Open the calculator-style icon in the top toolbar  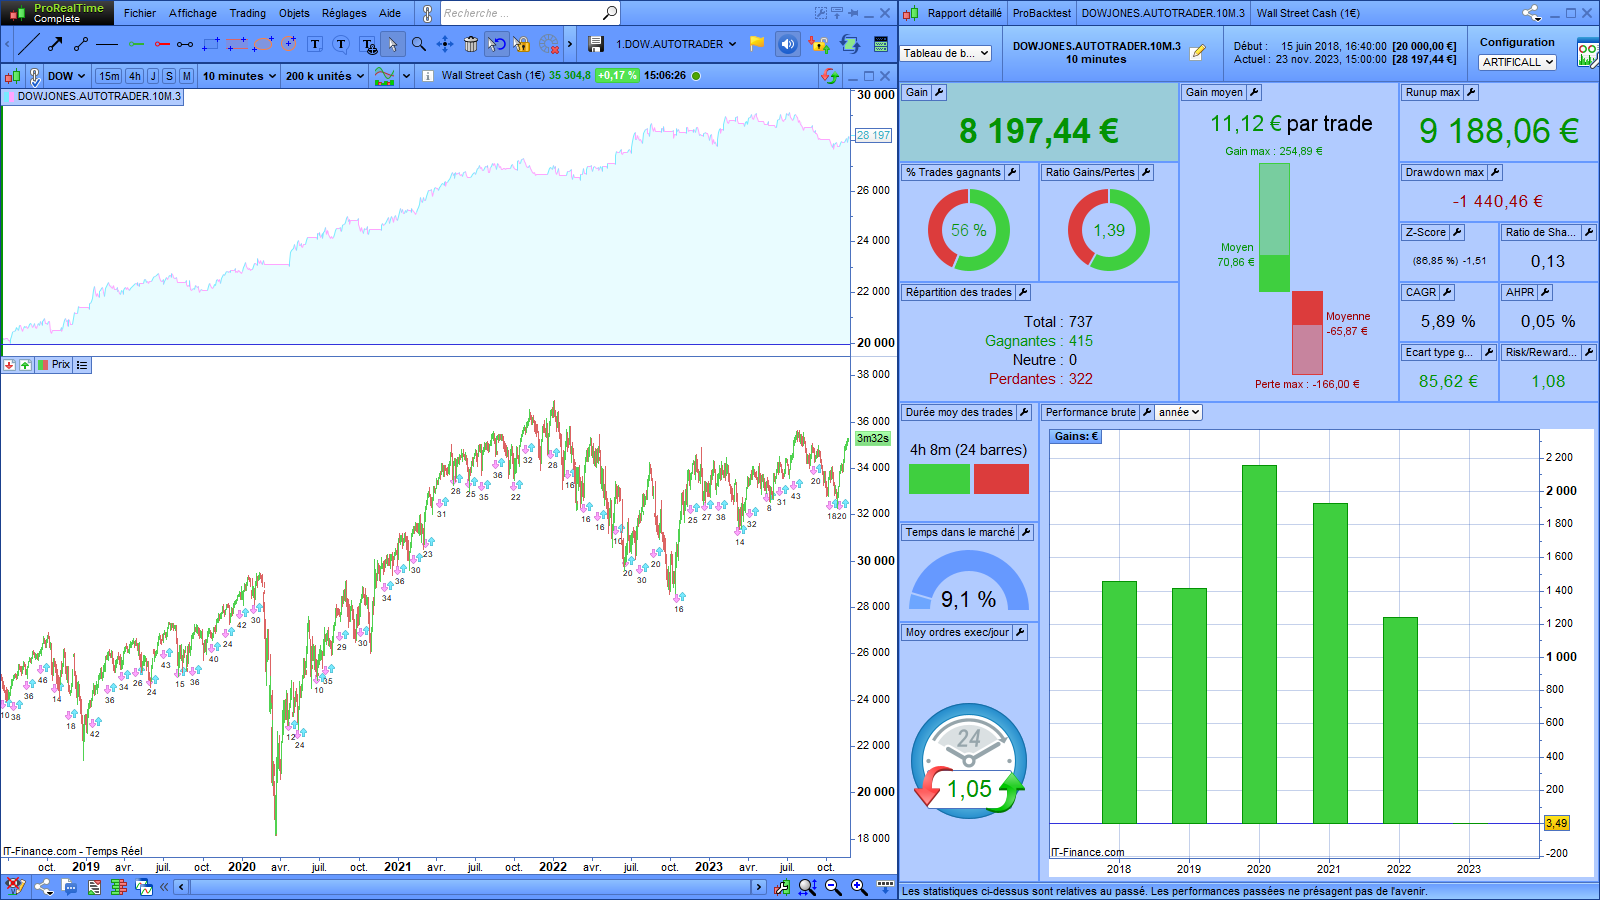[x=881, y=44]
